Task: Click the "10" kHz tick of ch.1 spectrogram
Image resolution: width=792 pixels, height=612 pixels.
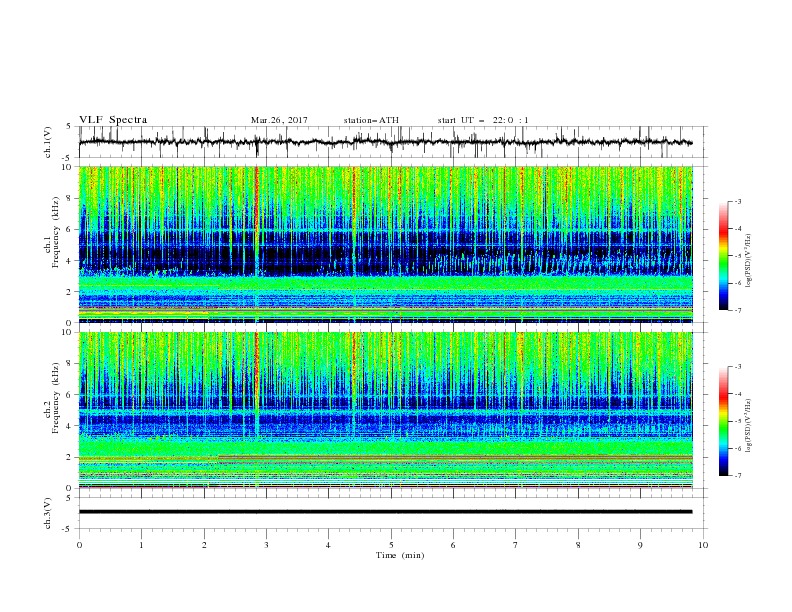Action: tap(67, 167)
